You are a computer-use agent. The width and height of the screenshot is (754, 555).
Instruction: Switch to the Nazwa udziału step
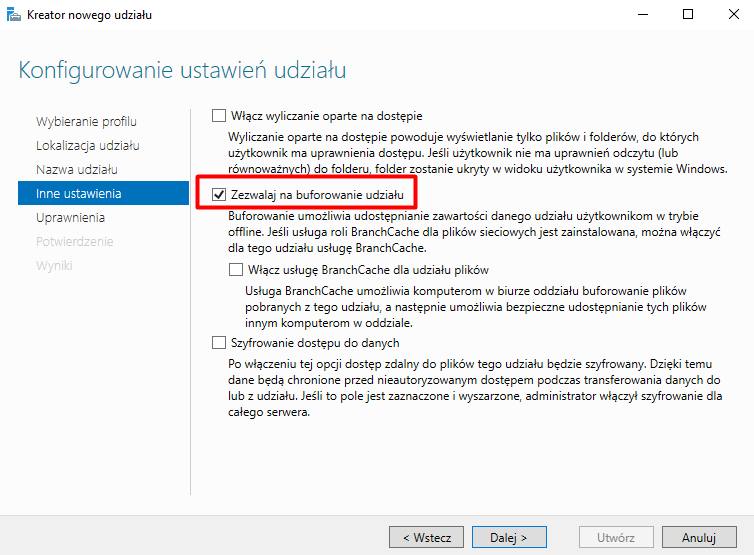point(77,169)
